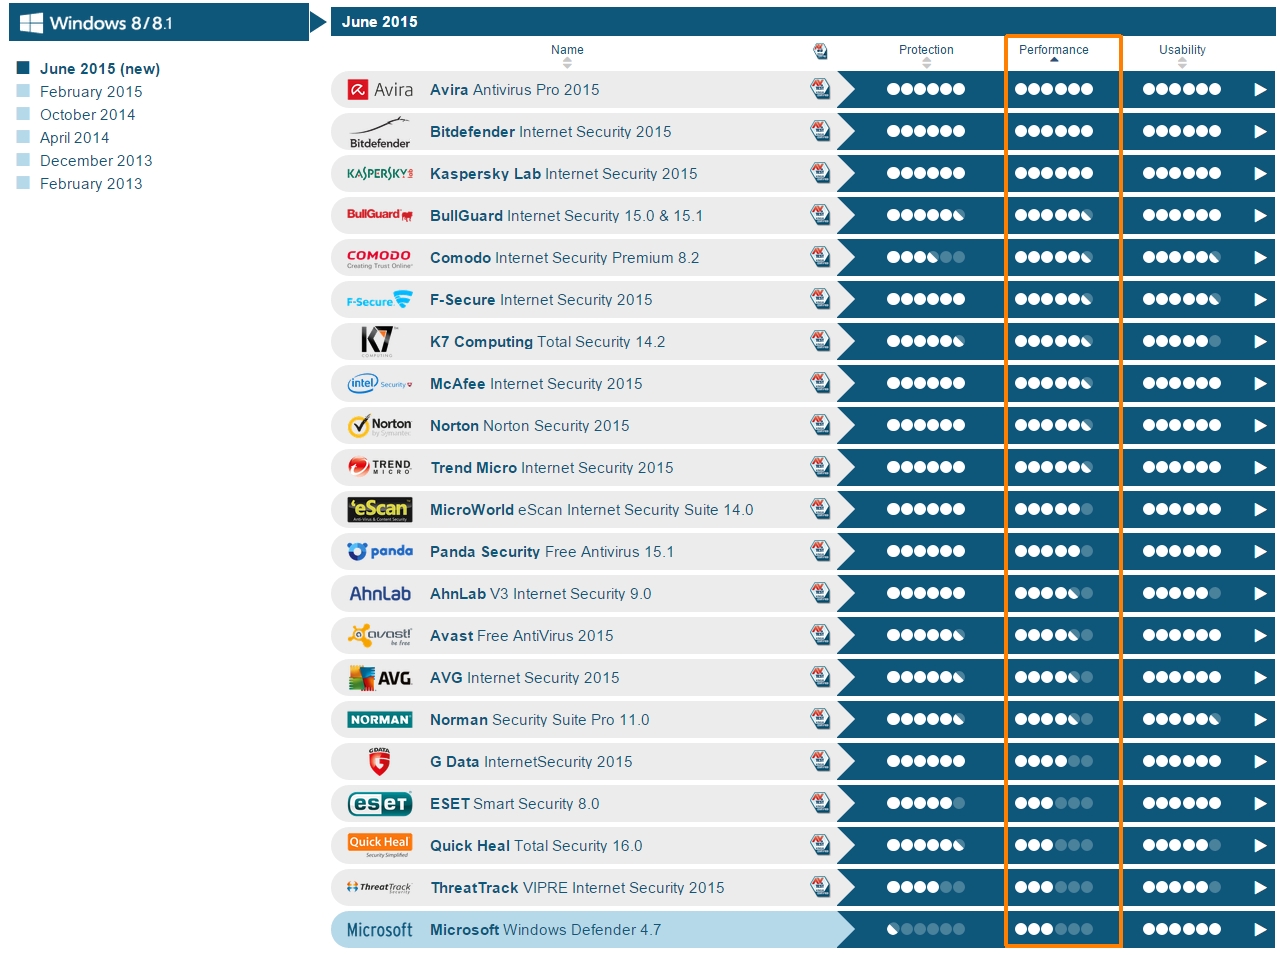This screenshot has width=1283, height=955.
Task: Expand details arrow for Avira row
Action: tap(1260, 90)
